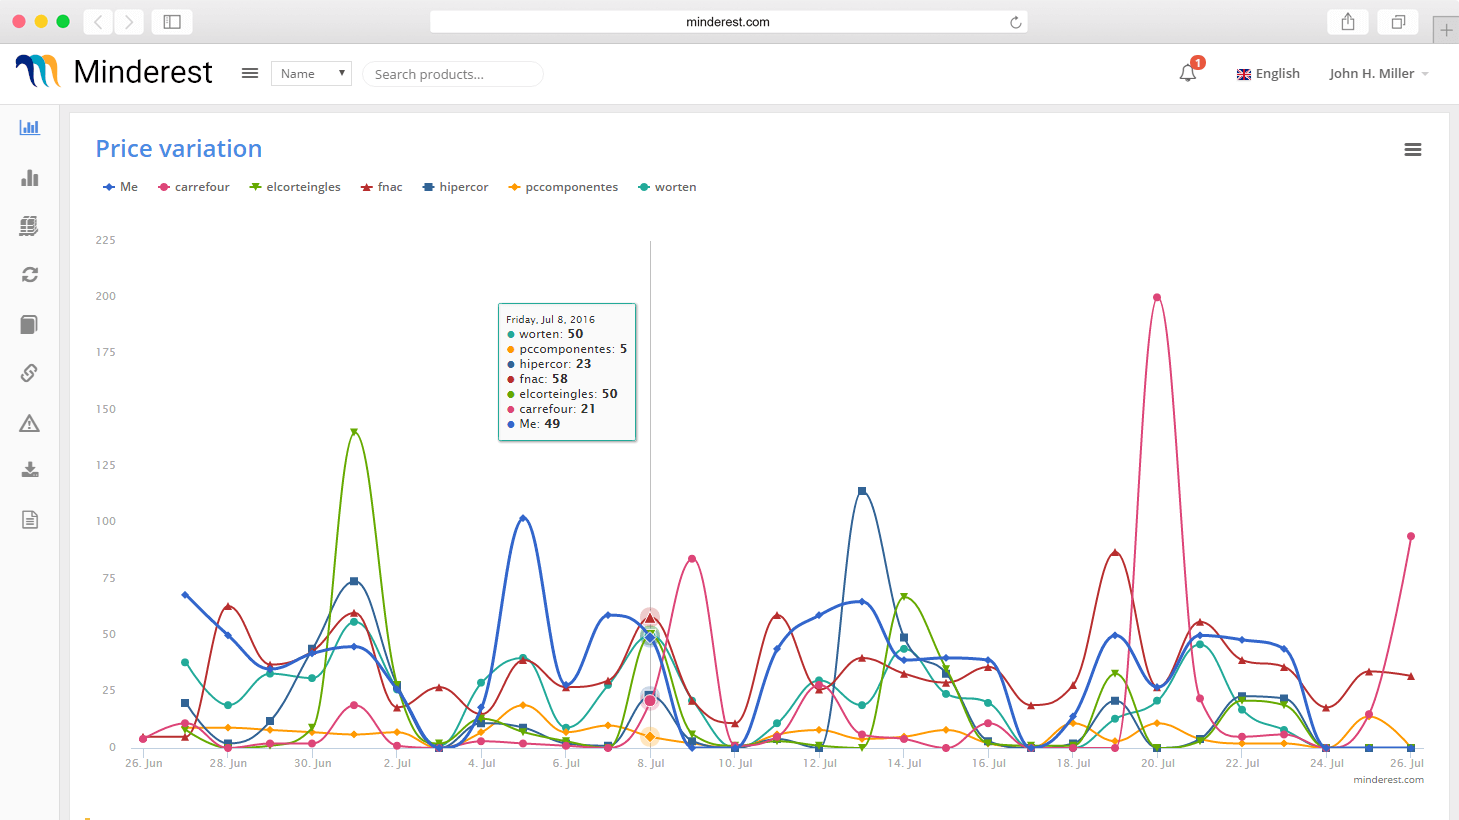Click the "100" y-axis label

(x=105, y=521)
